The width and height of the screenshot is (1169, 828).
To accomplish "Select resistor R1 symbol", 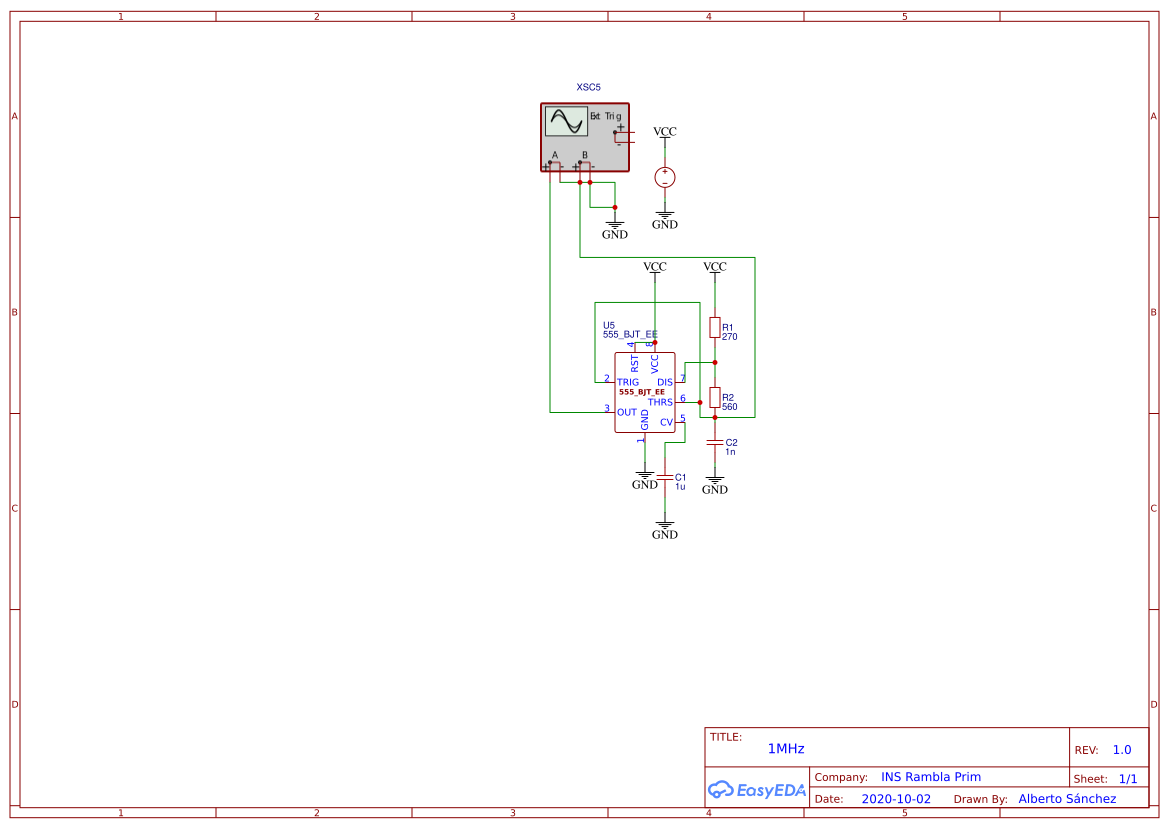I will [x=714, y=328].
